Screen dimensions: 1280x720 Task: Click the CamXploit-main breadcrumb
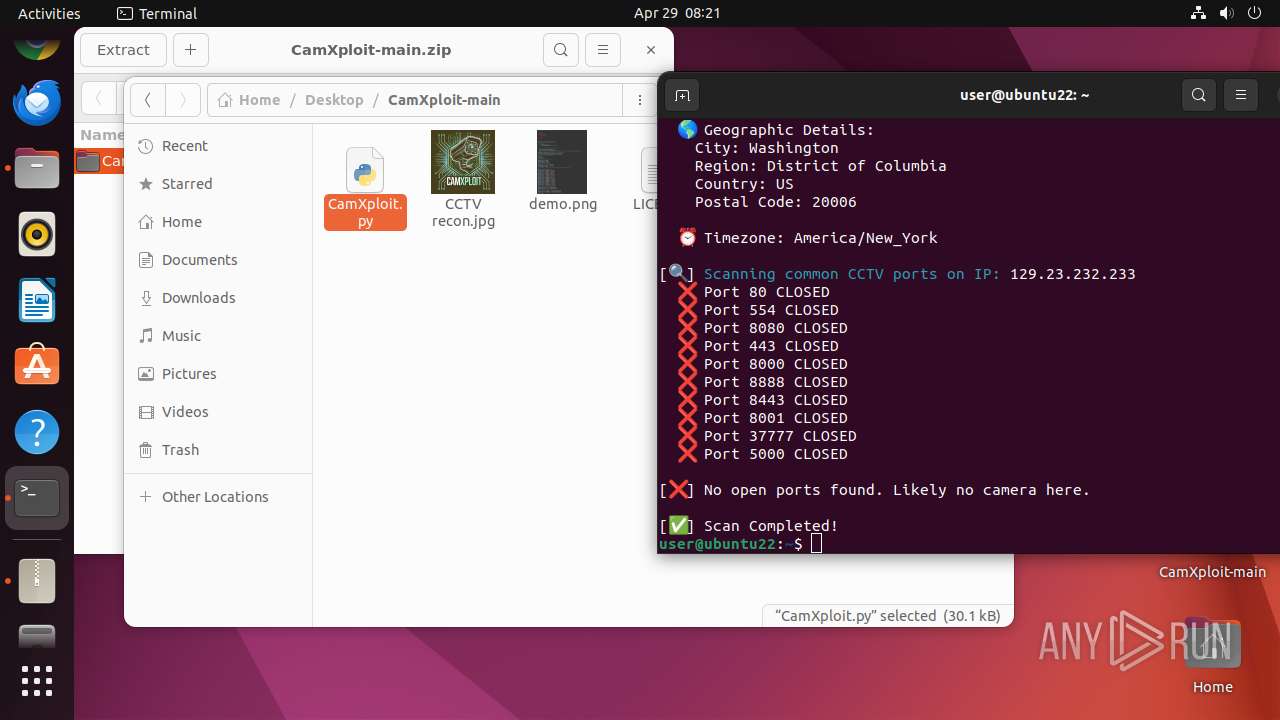coord(444,100)
